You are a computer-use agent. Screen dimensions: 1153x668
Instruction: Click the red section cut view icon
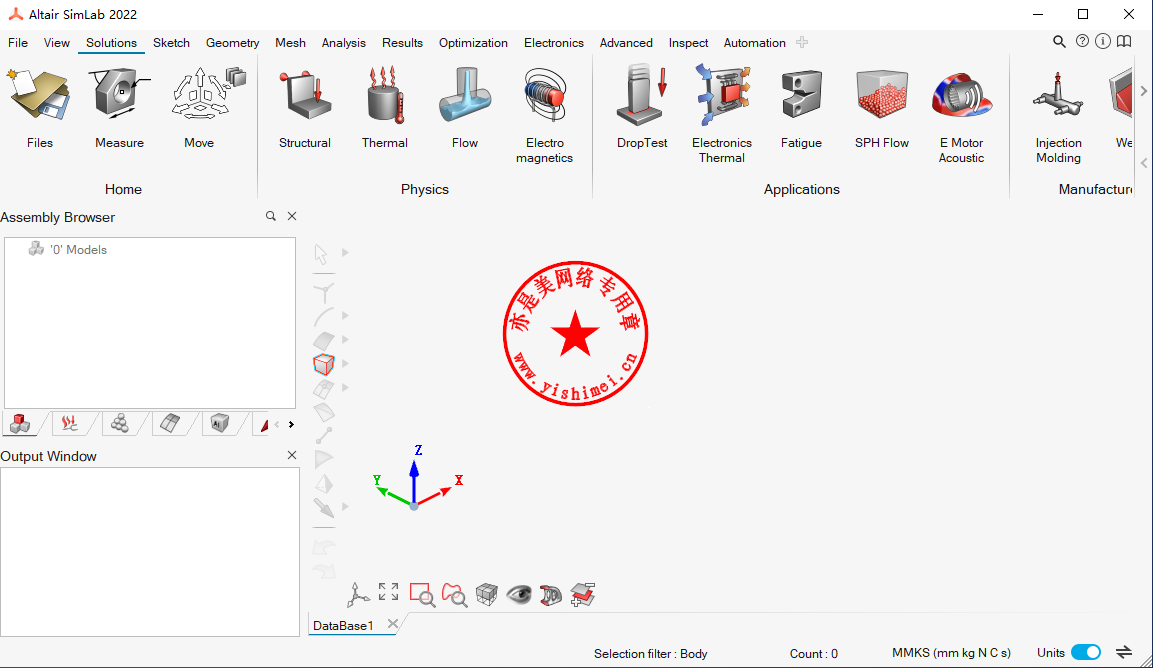551,594
